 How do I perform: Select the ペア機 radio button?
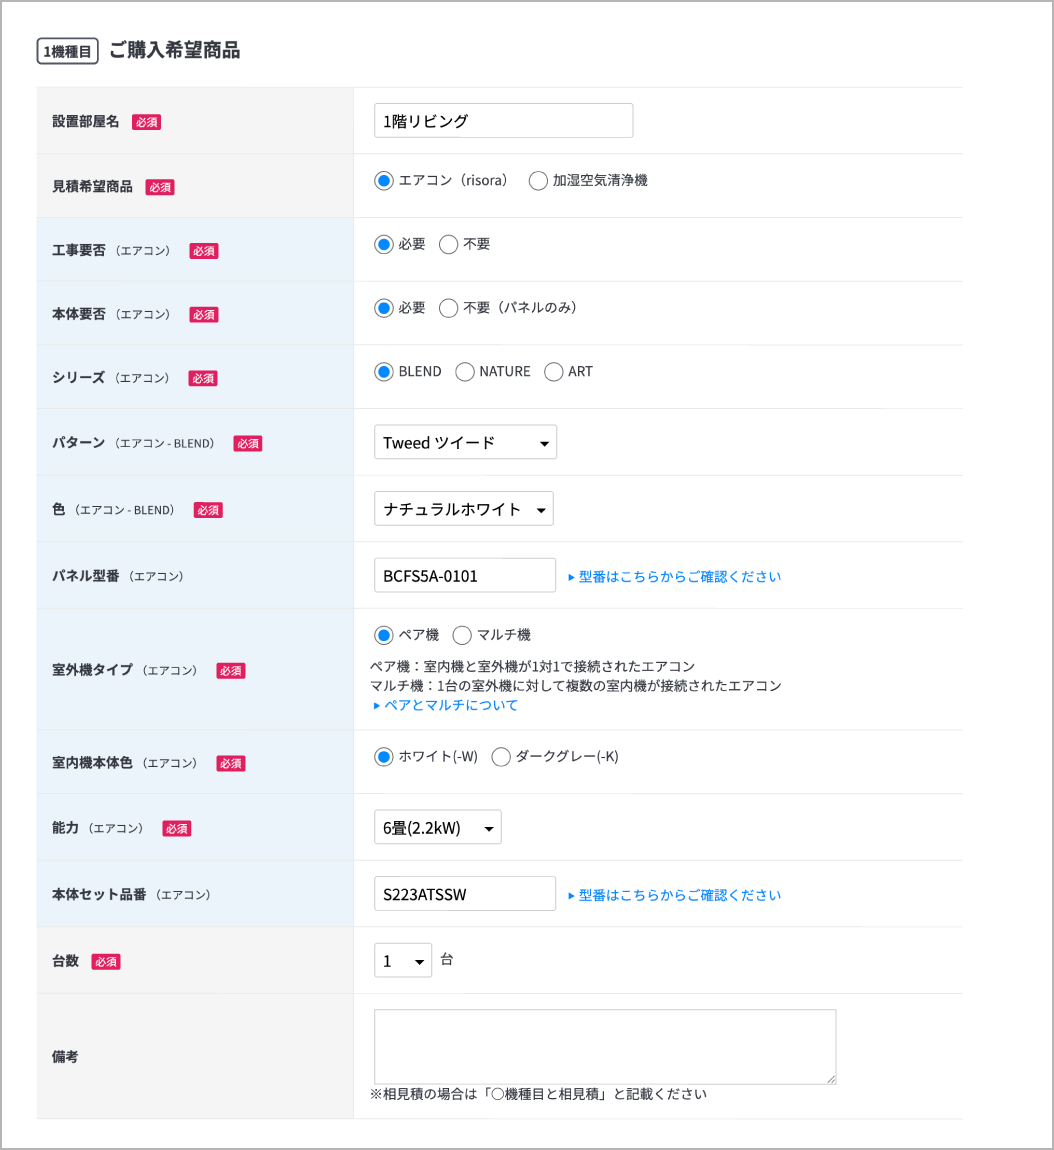pos(384,635)
